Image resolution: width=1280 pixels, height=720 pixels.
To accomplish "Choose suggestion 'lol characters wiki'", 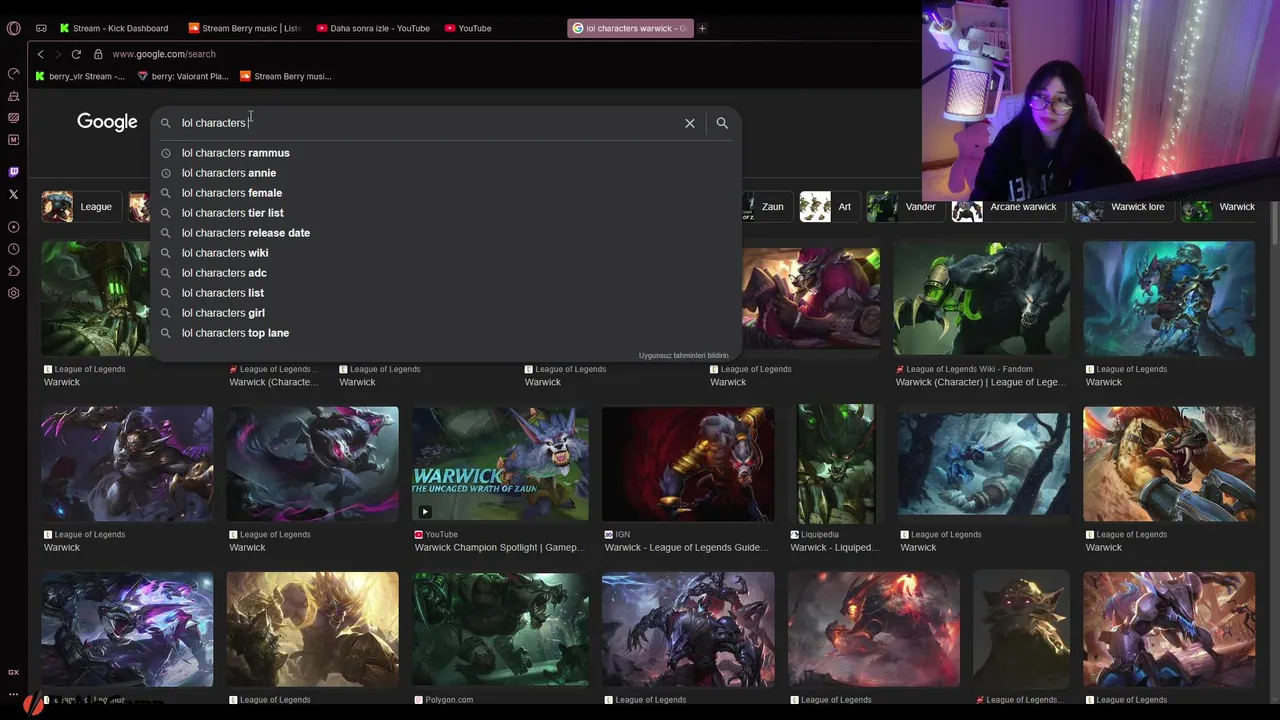I will tap(446, 253).
